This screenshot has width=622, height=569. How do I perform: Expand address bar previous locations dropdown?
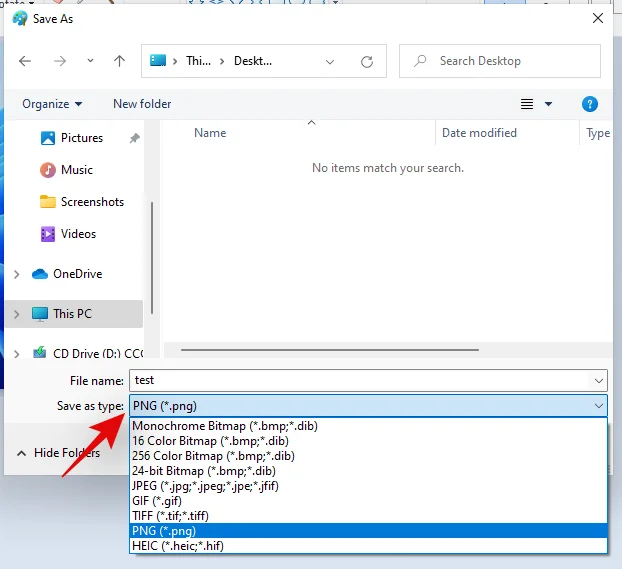330,62
